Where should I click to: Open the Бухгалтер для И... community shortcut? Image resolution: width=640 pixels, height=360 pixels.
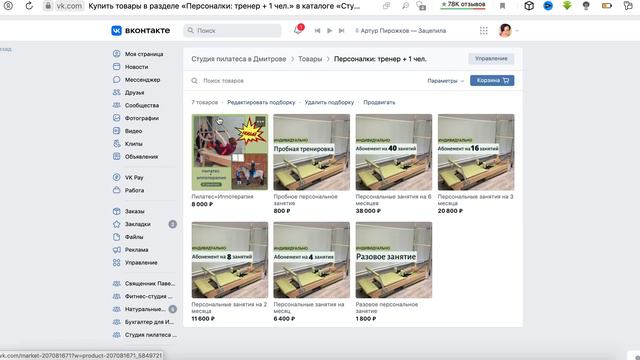[x=143, y=322]
